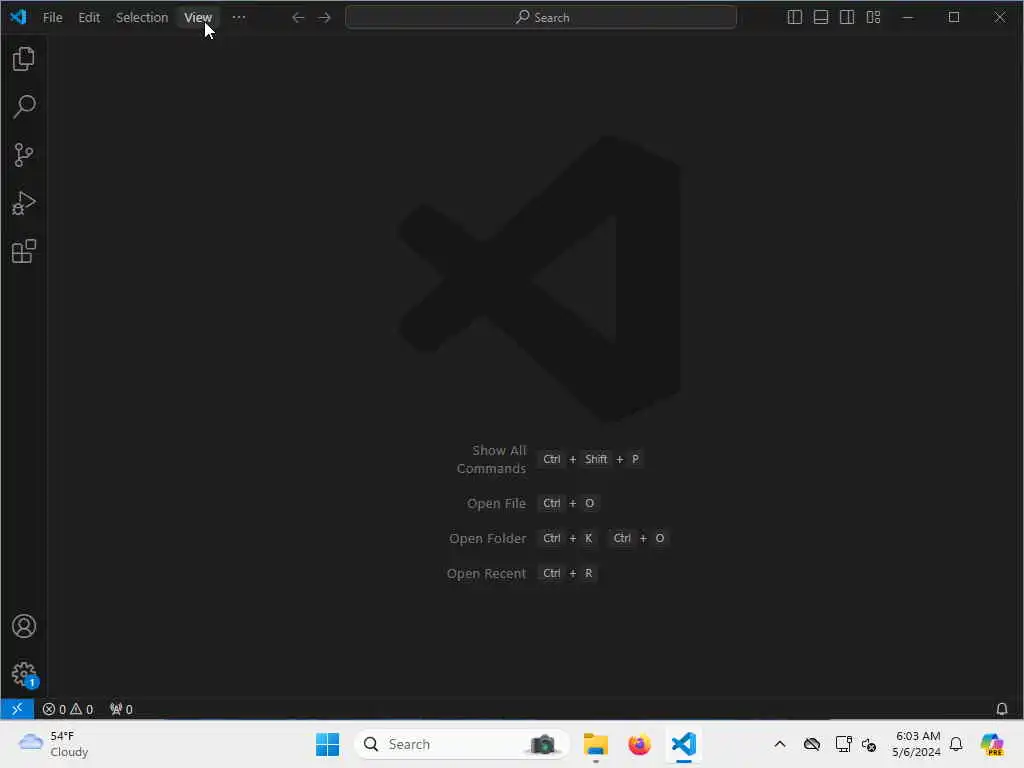
Task: Open the Explorer view in the activity bar
Action: (x=24, y=59)
